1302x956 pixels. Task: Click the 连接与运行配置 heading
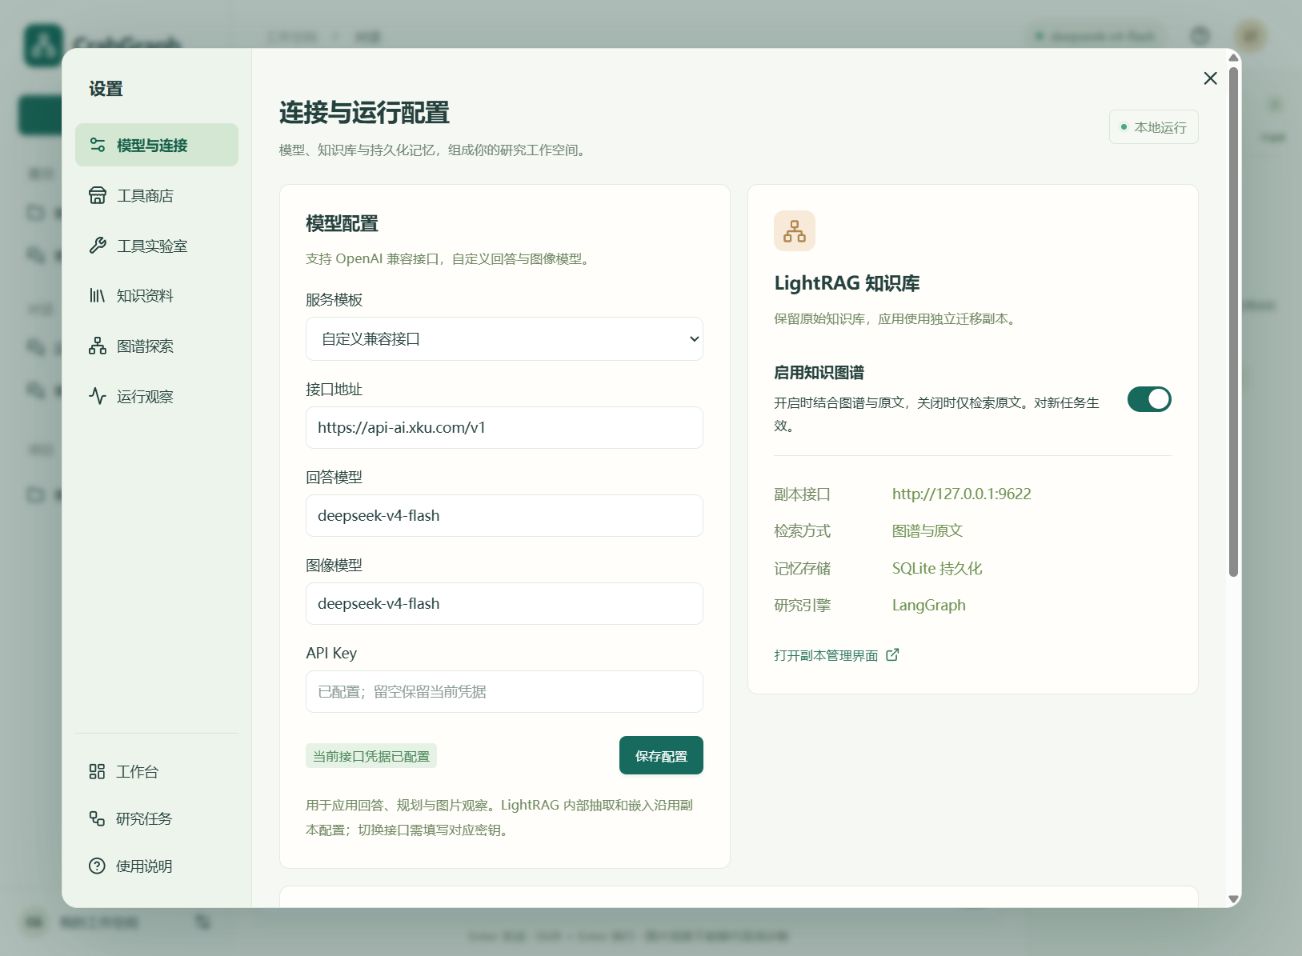pyautogui.click(x=364, y=113)
